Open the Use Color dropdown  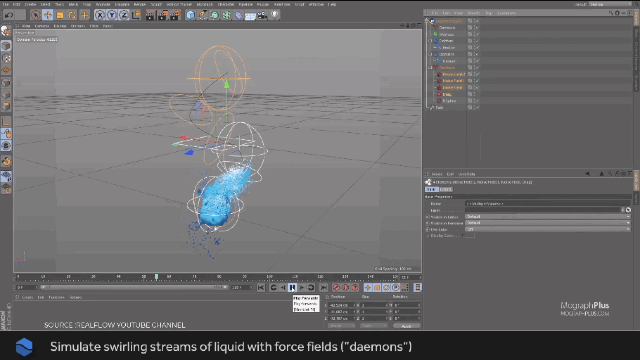548,229
